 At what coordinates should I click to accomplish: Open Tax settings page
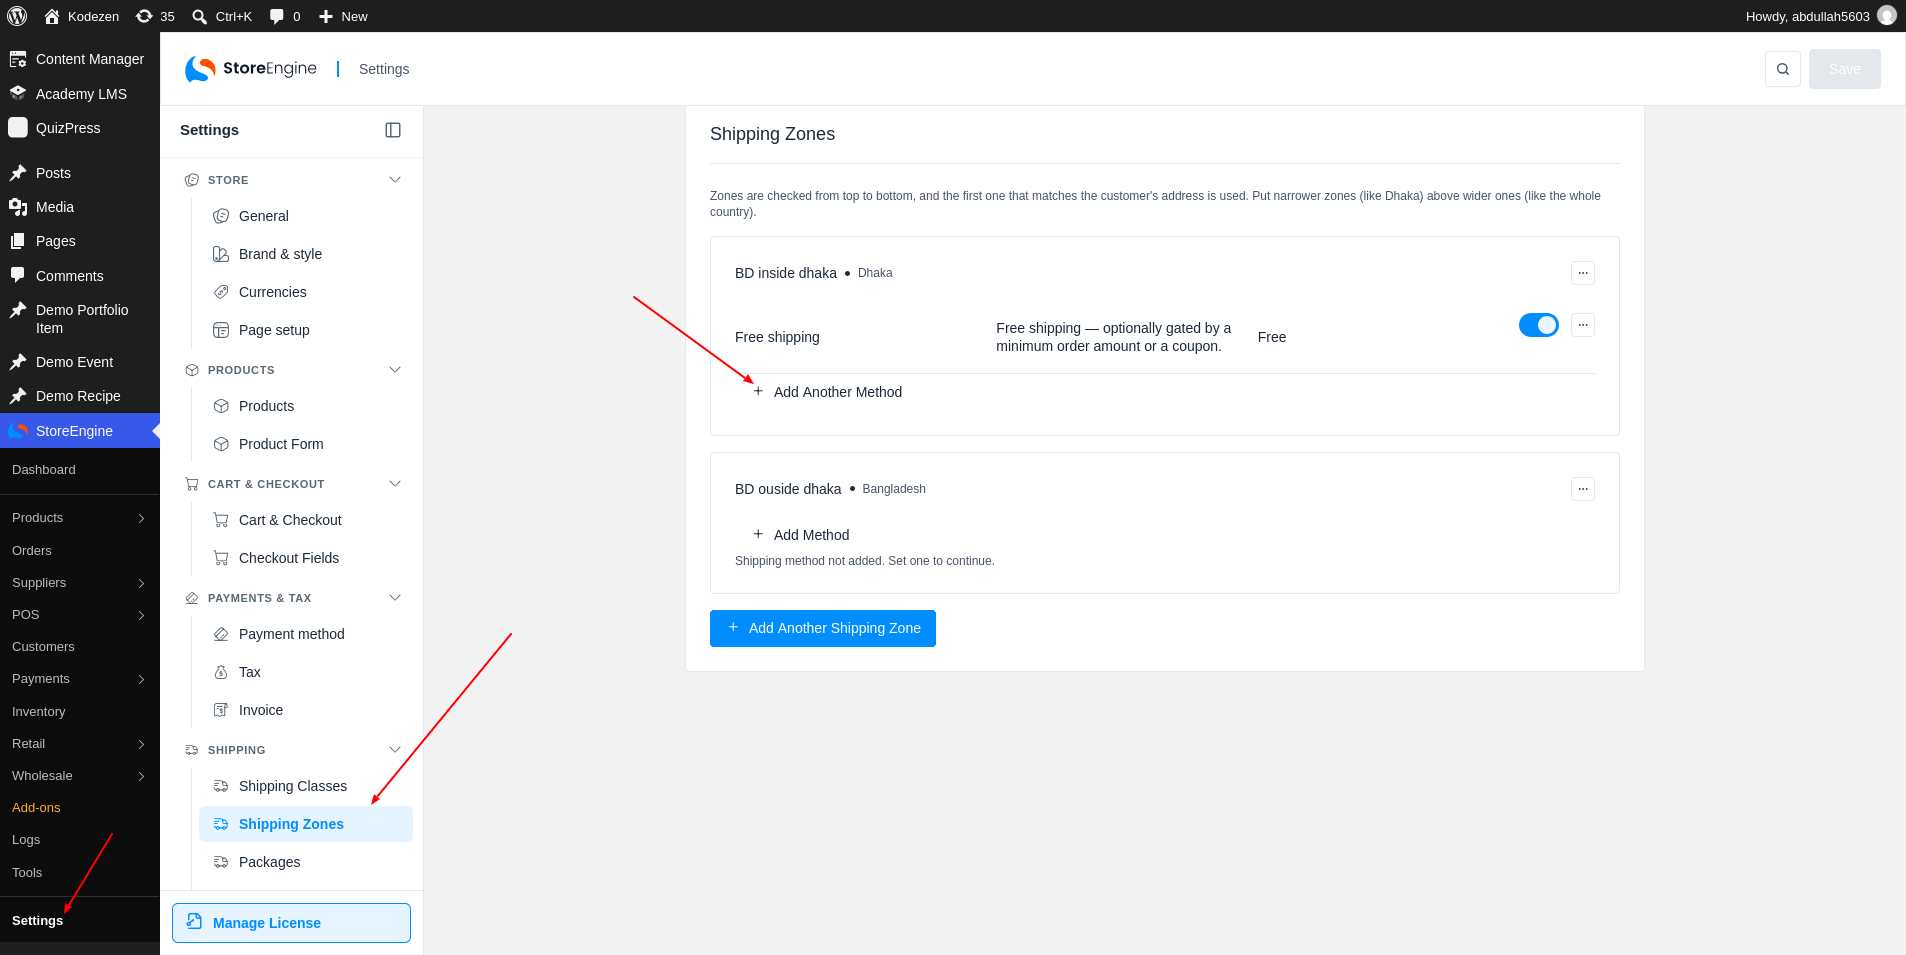[x=306, y=672]
